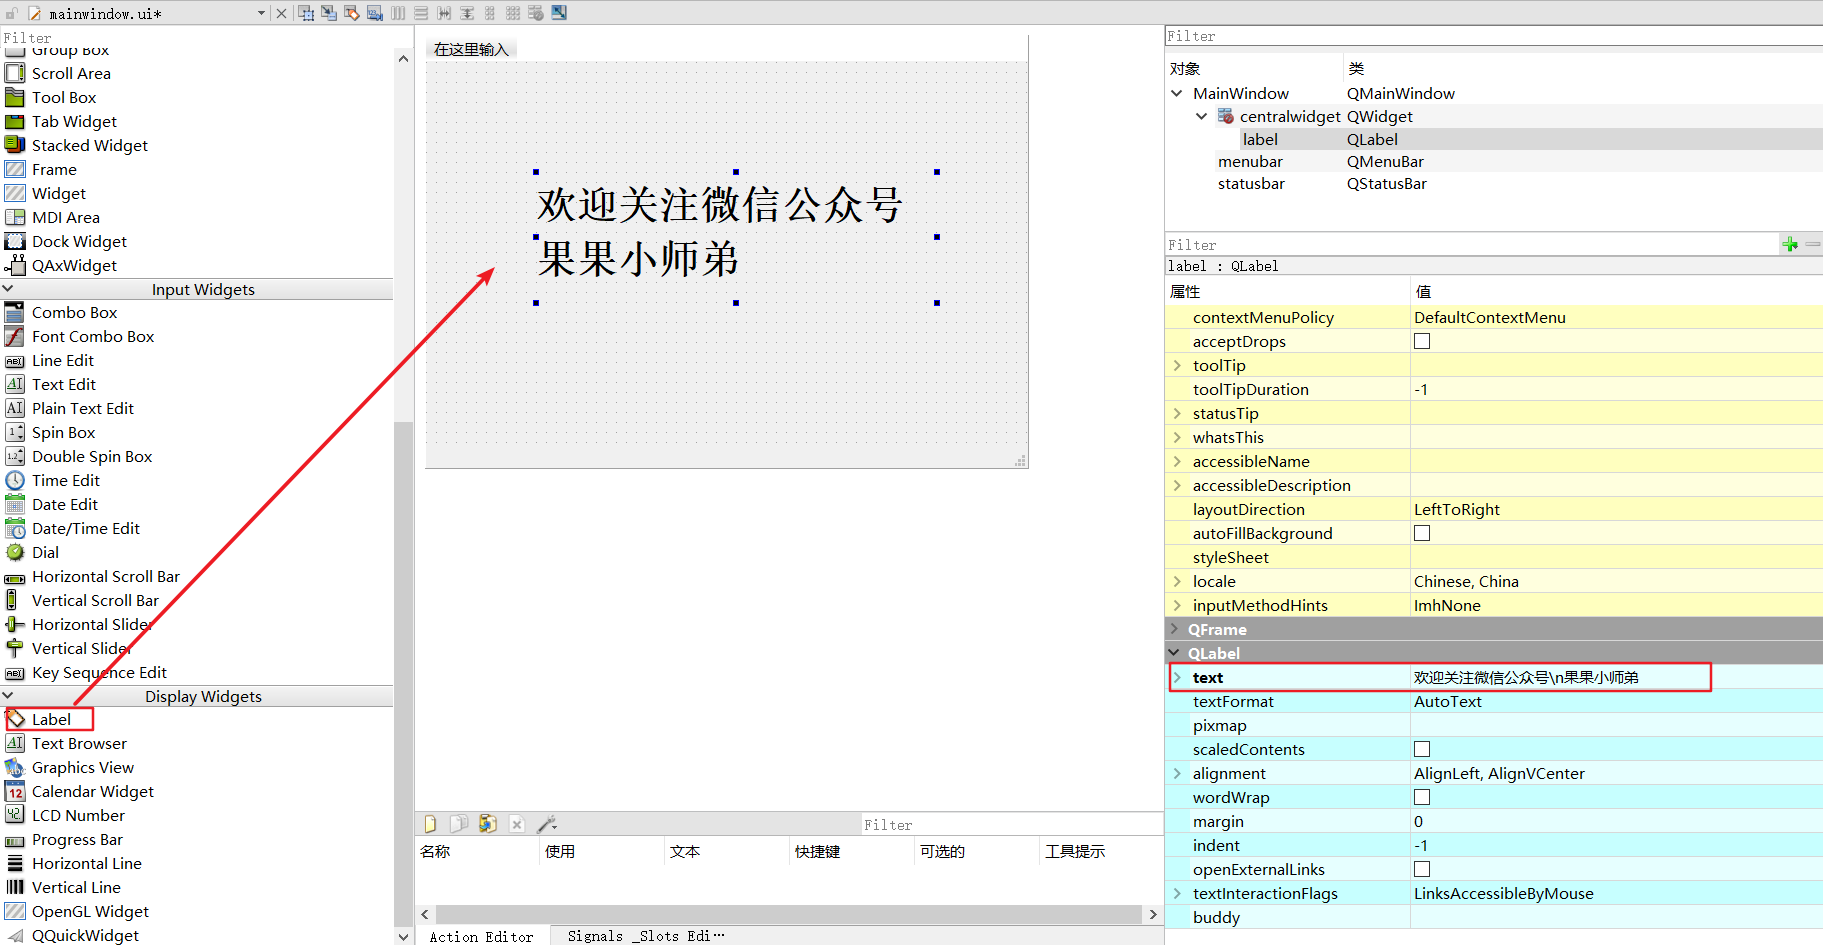
Task: Select the LCD Number widget
Action: click(x=78, y=815)
